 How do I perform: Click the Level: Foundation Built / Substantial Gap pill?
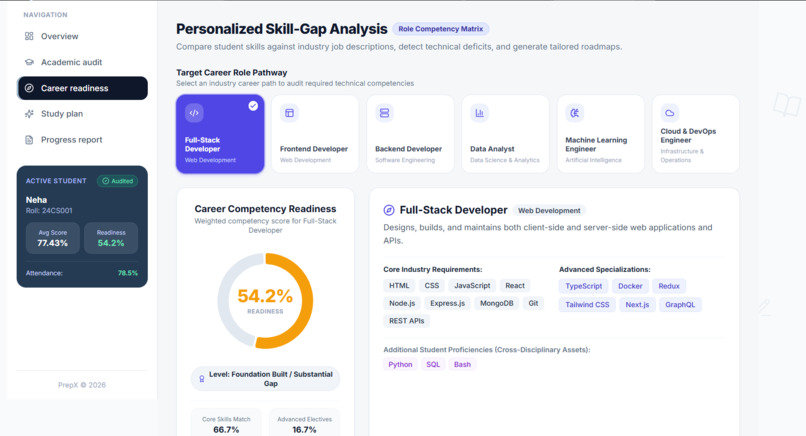click(265, 379)
